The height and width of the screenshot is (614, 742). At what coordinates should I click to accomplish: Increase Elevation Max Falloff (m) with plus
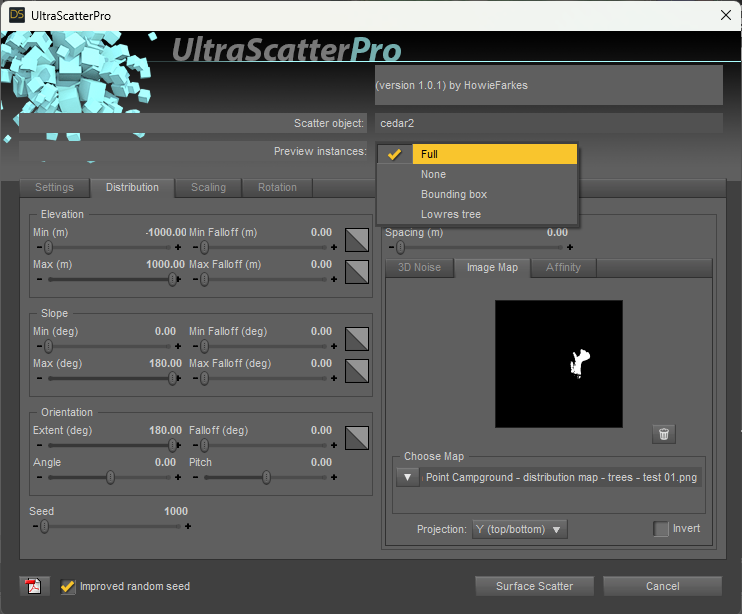pos(334,279)
